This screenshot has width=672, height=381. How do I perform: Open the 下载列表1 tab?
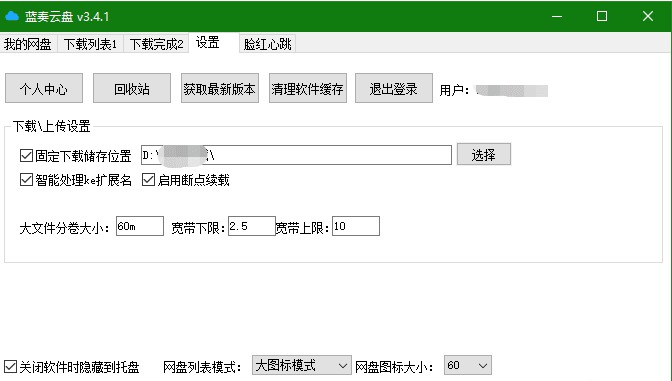point(90,44)
